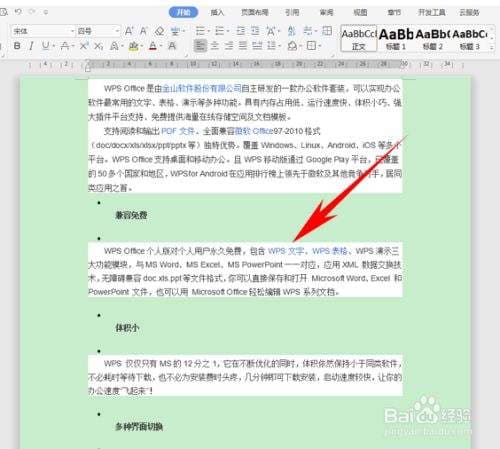Apply the text effects icon
The image size is (500, 449).
[x=114, y=46]
